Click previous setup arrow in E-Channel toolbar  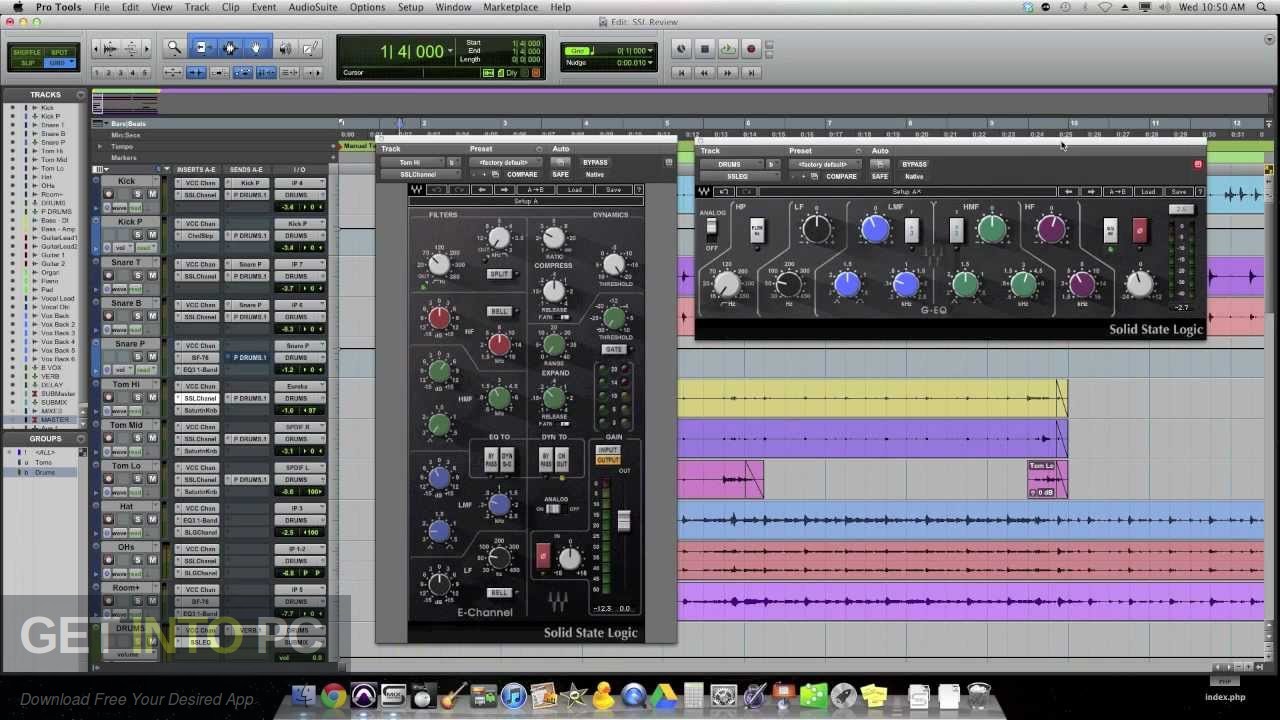[482, 189]
